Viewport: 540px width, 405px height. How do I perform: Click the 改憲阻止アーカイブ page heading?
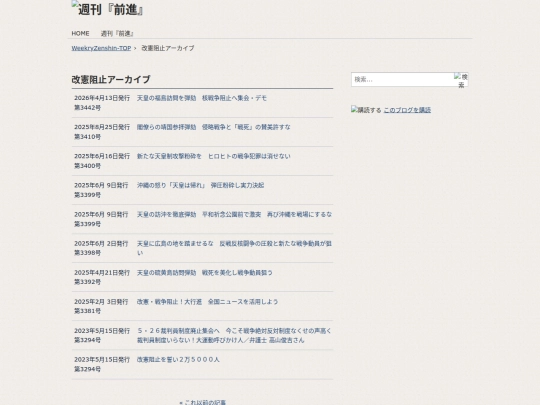111,80
